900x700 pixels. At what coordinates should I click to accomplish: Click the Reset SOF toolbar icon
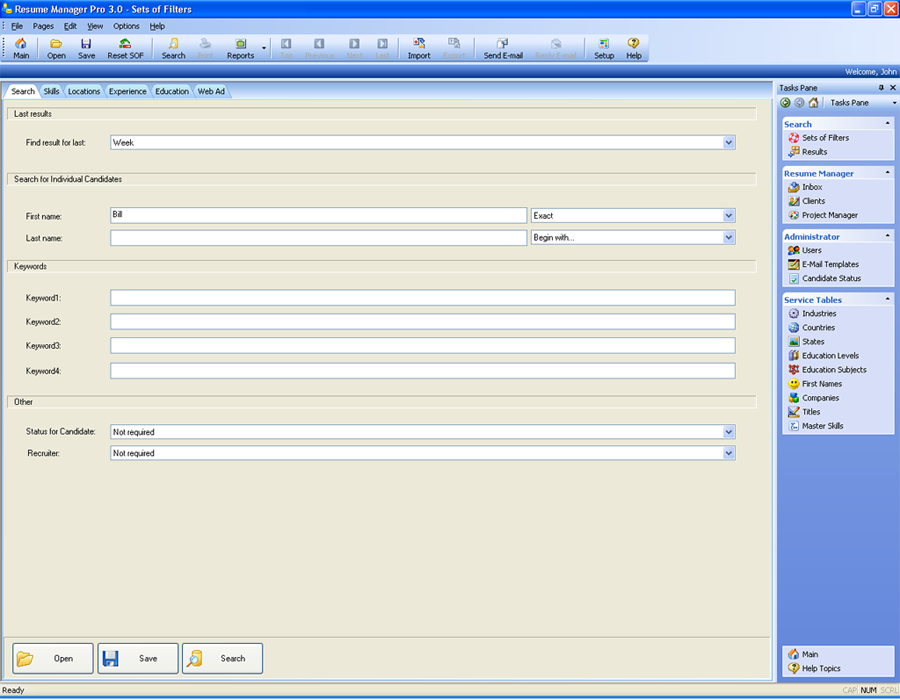pos(125,48)
